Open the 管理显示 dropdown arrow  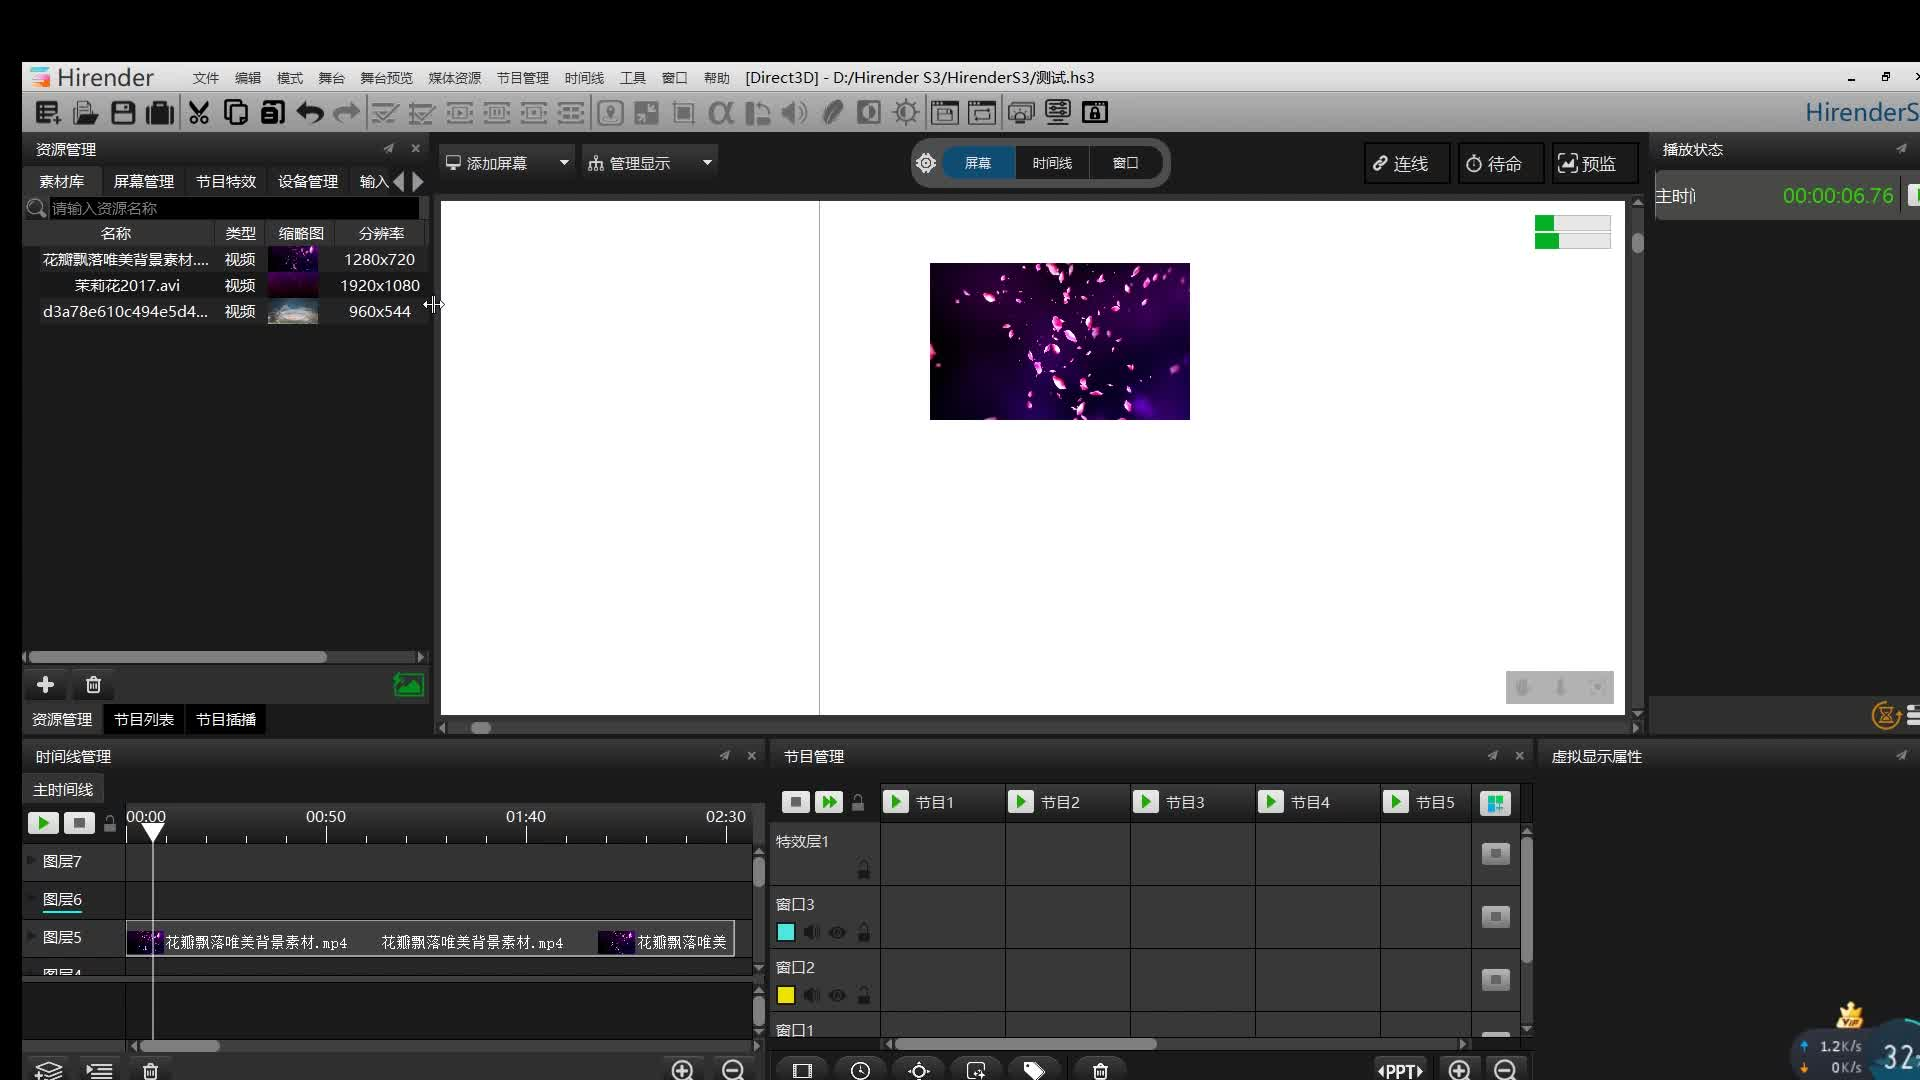point(707,163)
